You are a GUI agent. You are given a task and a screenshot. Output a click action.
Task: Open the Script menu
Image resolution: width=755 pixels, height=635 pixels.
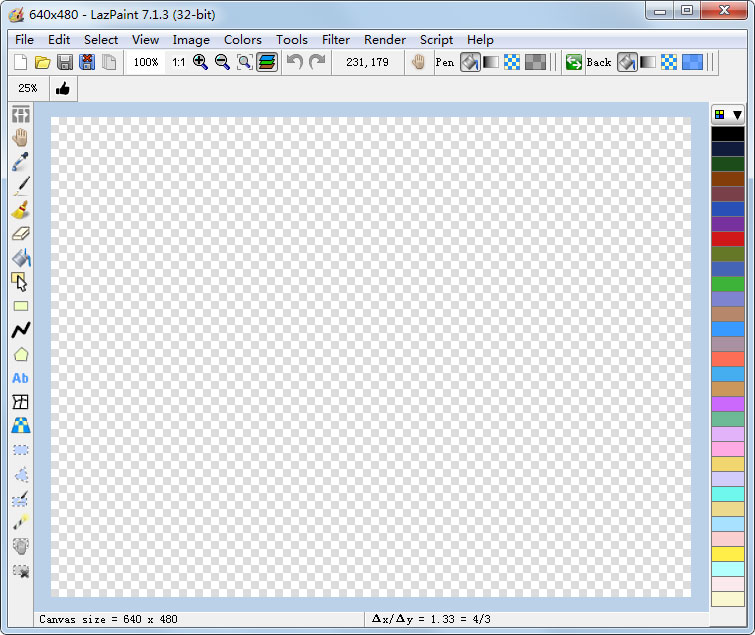tap(436, 39)
